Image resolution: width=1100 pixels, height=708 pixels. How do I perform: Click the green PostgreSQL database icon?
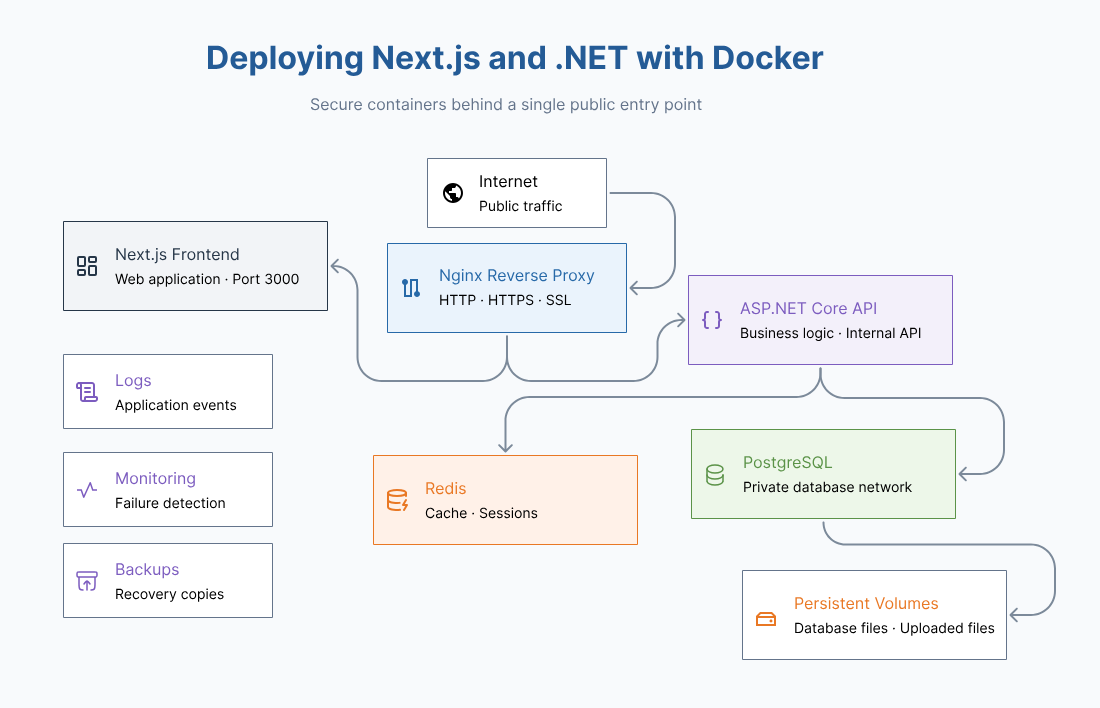tap(715, 475)
